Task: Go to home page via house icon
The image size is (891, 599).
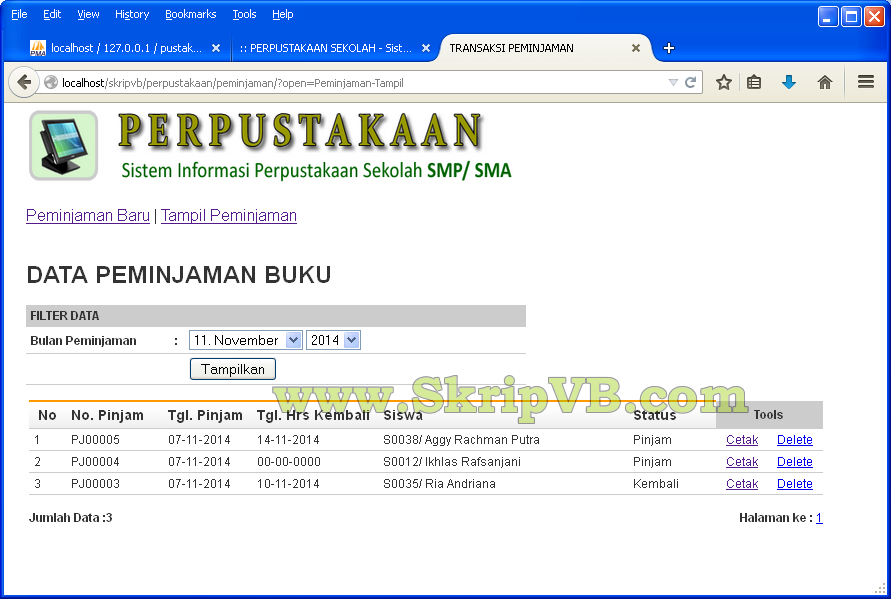Action: coord(825,83)
